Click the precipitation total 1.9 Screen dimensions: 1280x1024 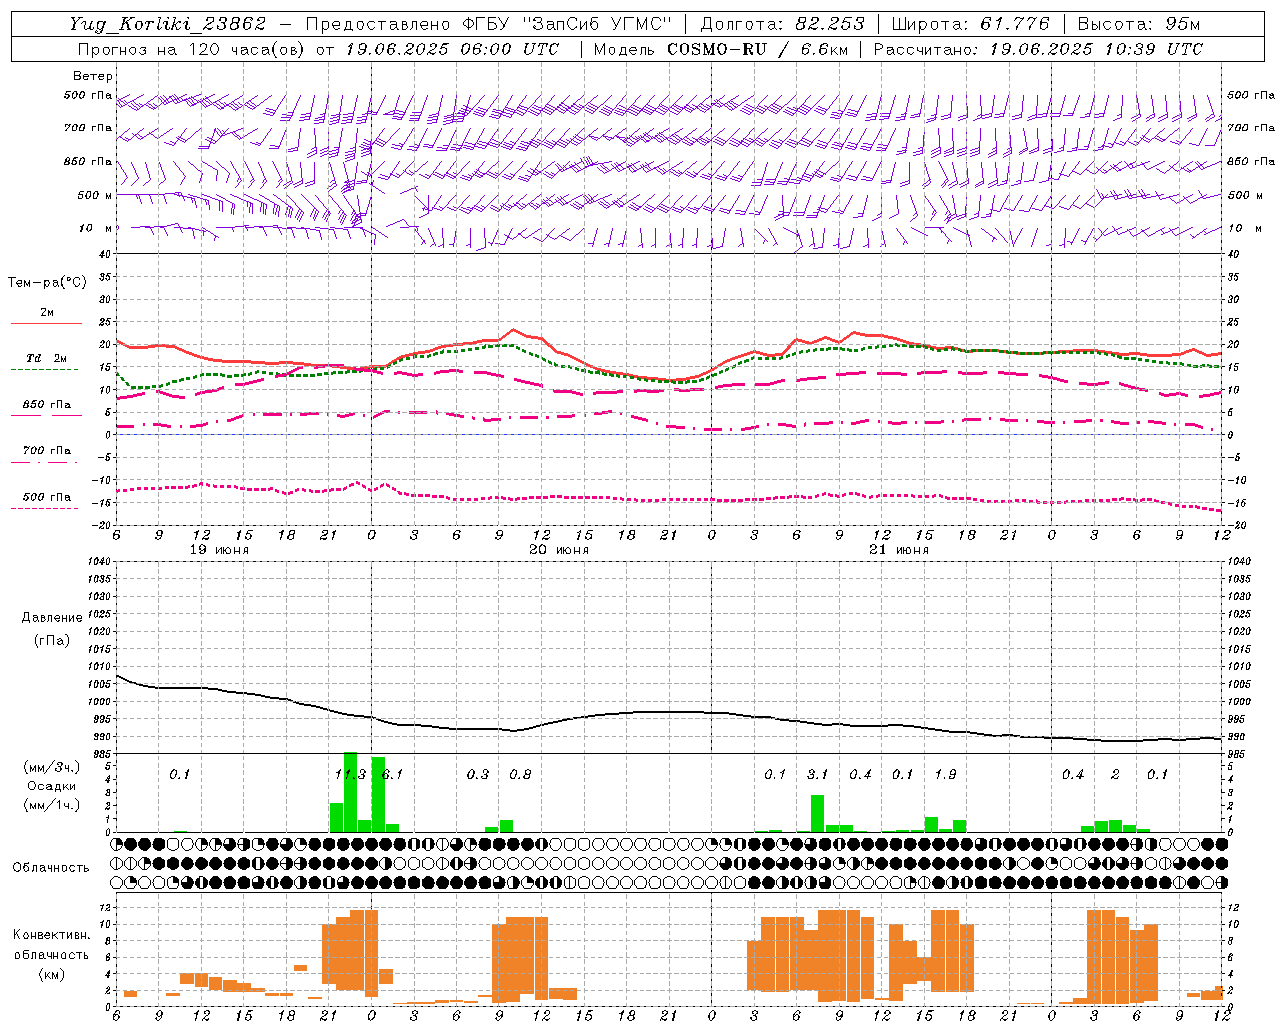click(x=945, y=774)
